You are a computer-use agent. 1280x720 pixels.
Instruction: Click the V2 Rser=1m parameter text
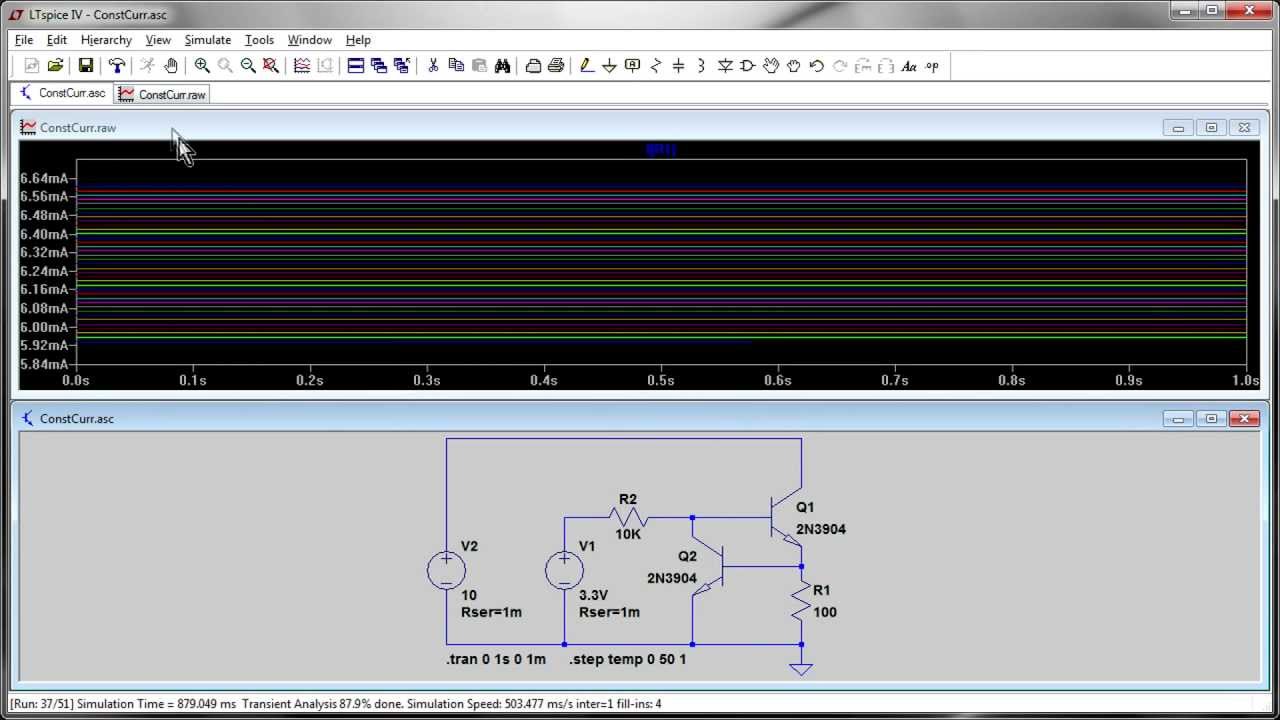click(x=491, y=612)
